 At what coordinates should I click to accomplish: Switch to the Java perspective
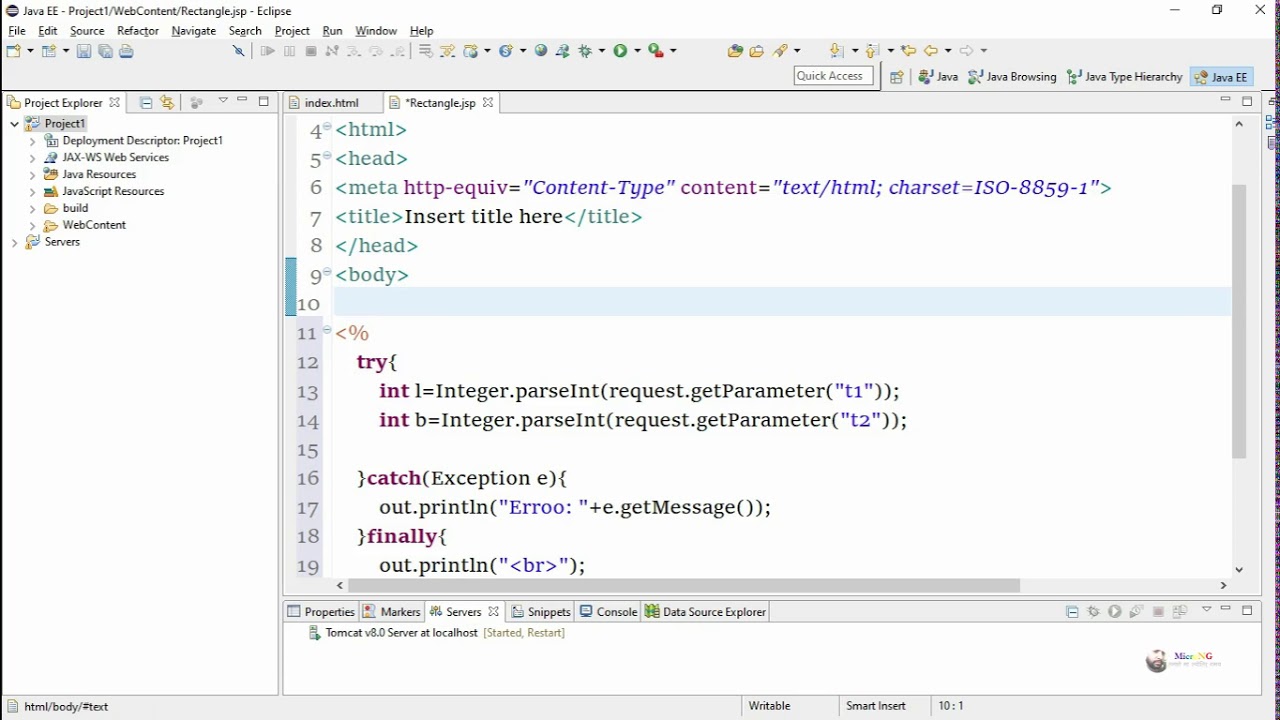pyautogui.click(x=938, y=76)
